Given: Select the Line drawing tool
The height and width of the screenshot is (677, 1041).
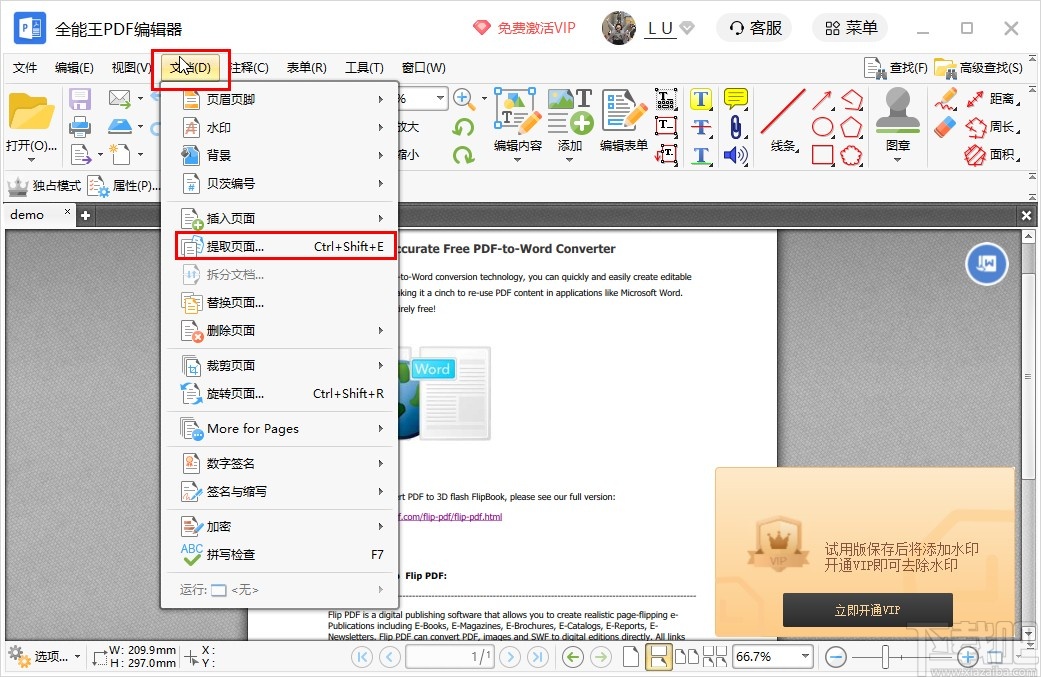Looking at the screenshot, I should (783, 119).
